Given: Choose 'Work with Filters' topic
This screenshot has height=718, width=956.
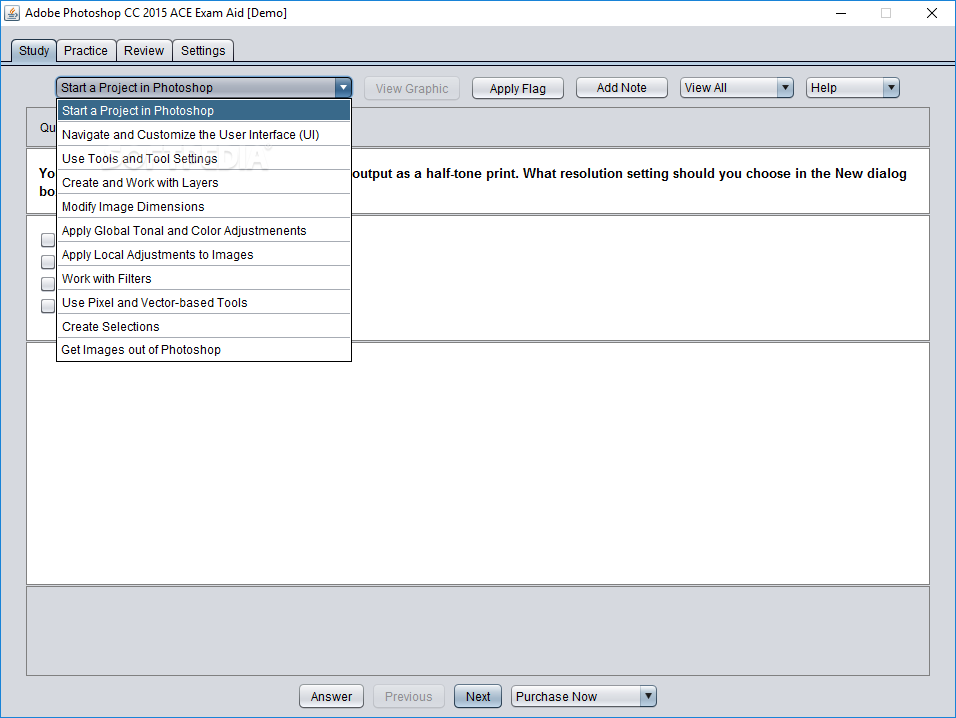Looking at the screenshot, I should 204,279.
